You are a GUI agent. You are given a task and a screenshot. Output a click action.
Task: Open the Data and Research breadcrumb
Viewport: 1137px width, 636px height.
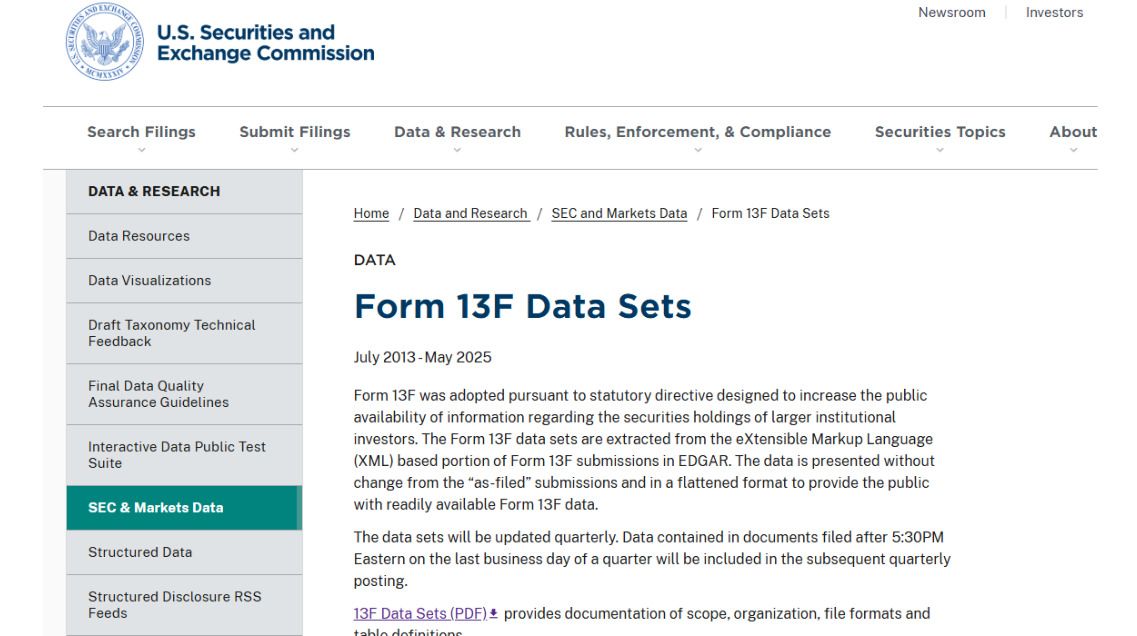pyautogui.click(x=470, y=213)
